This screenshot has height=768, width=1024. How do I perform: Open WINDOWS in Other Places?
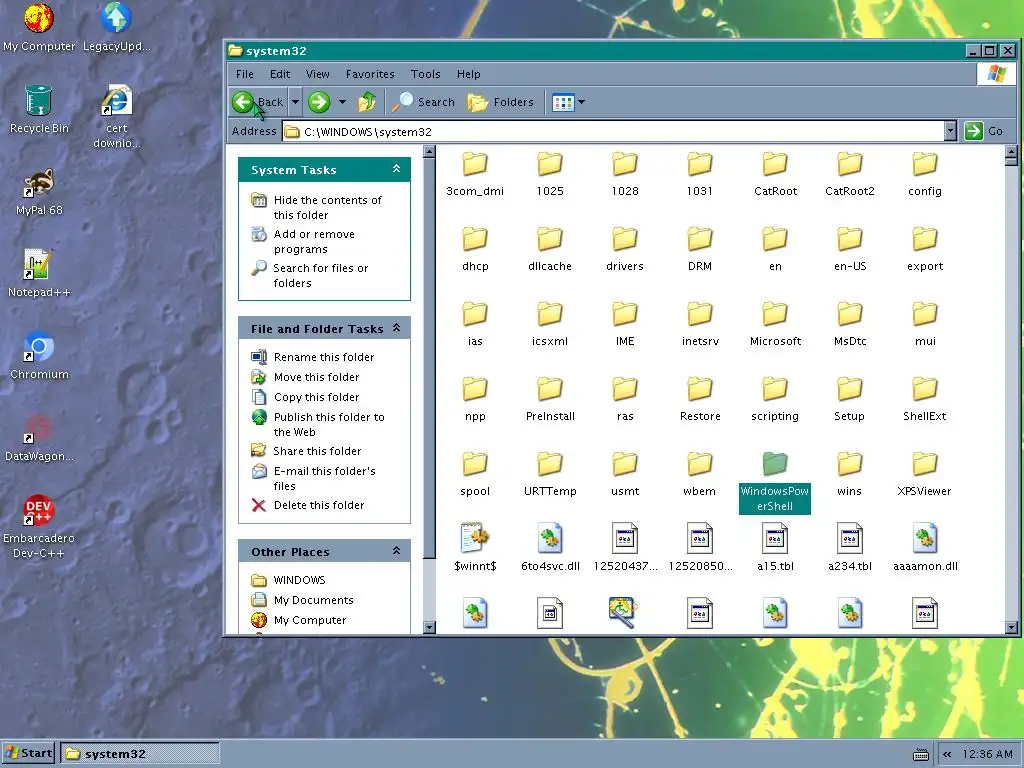(288, 580)
